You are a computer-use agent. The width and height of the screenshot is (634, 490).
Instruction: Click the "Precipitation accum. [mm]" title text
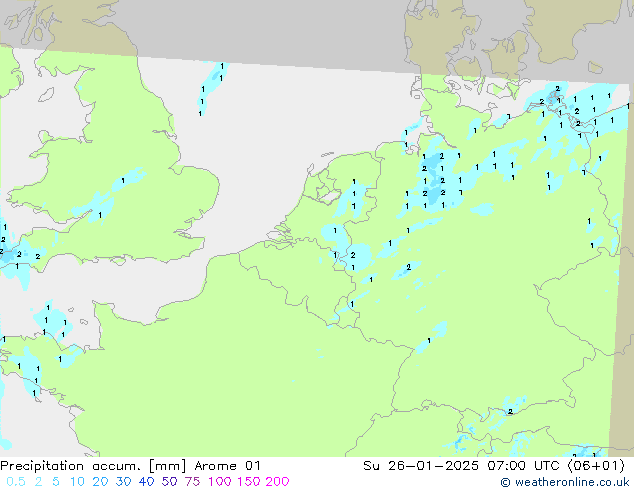93,466
